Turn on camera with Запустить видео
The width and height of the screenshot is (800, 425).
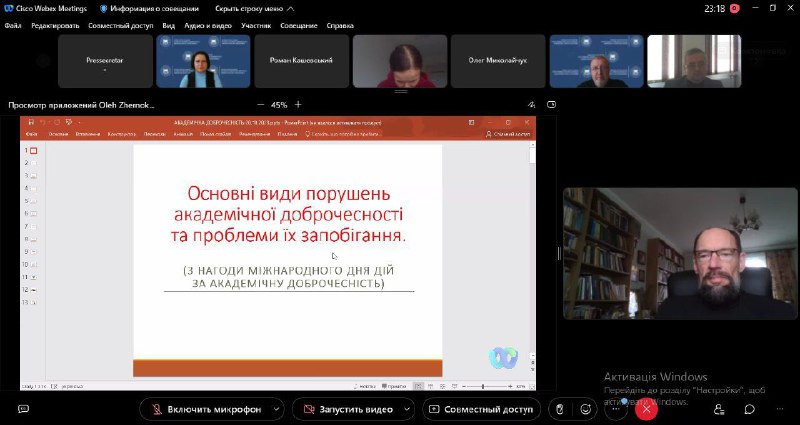348,409
